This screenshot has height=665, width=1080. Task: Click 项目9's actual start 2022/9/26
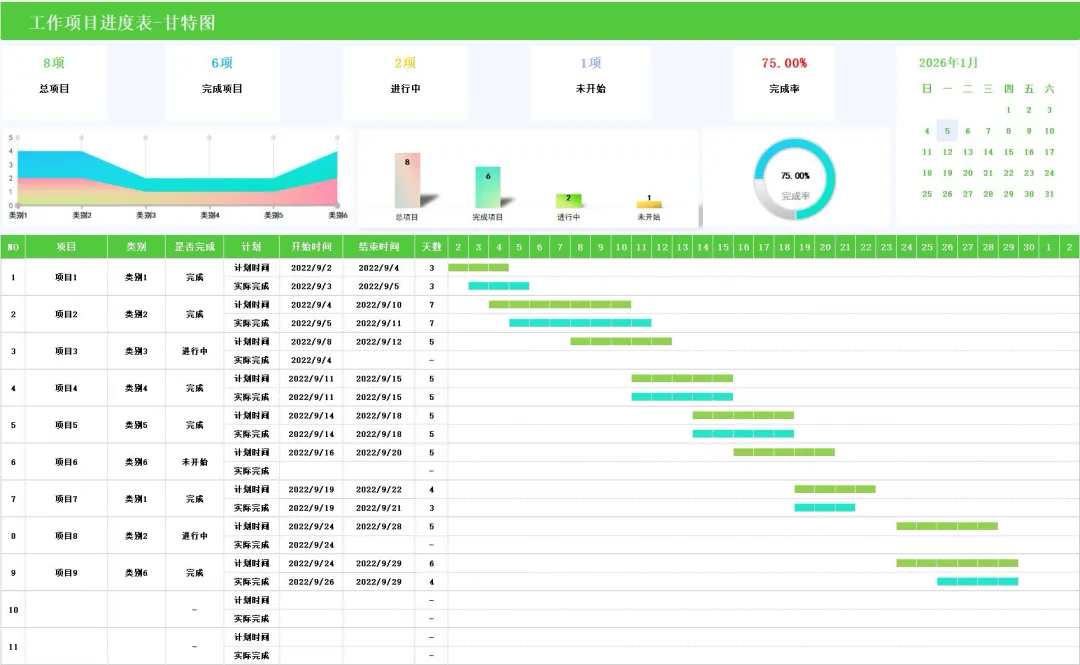click(x=311, y=582)
